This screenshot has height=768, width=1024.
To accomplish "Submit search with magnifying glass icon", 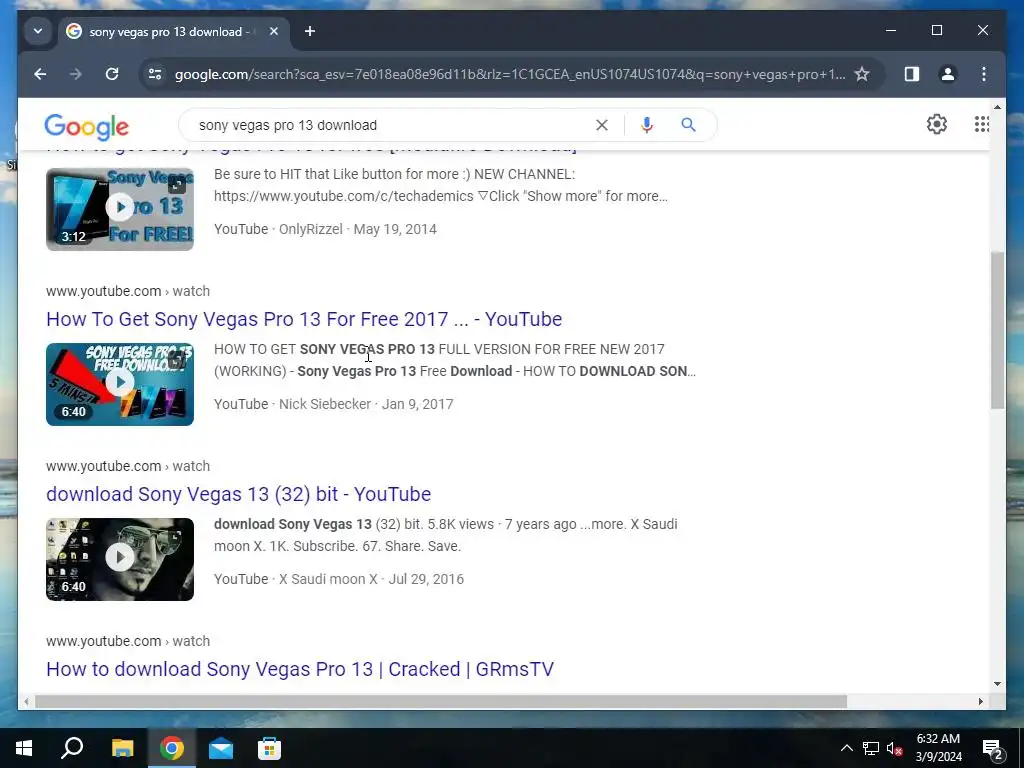I will point(688,125).
